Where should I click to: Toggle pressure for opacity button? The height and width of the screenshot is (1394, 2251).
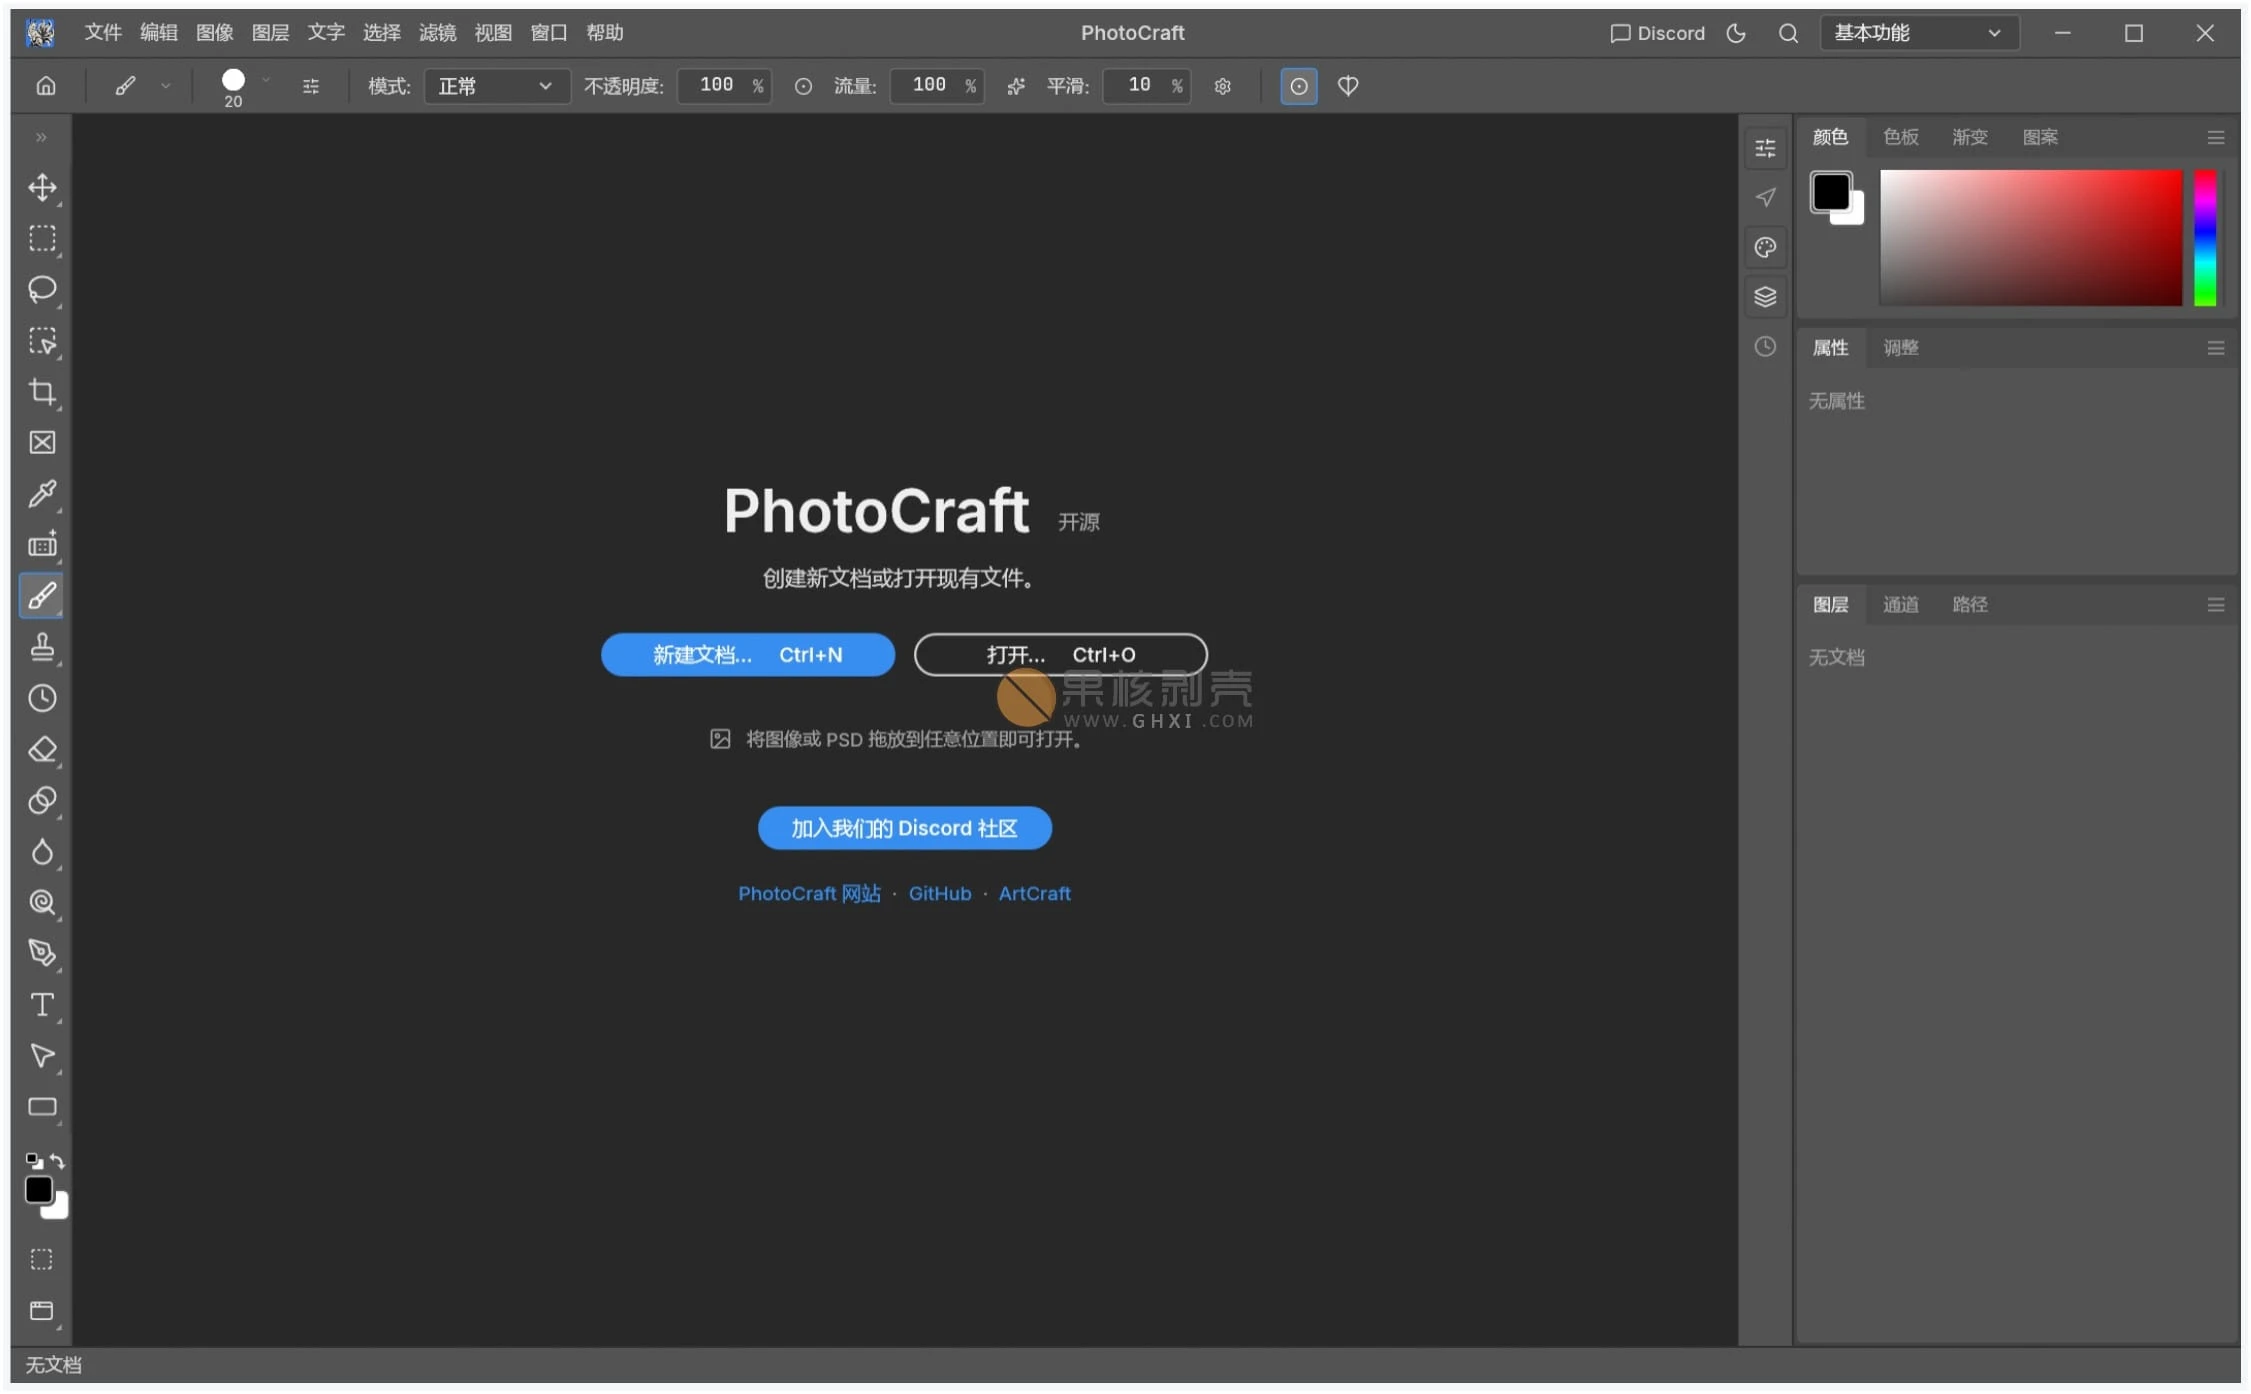(803, 87)
